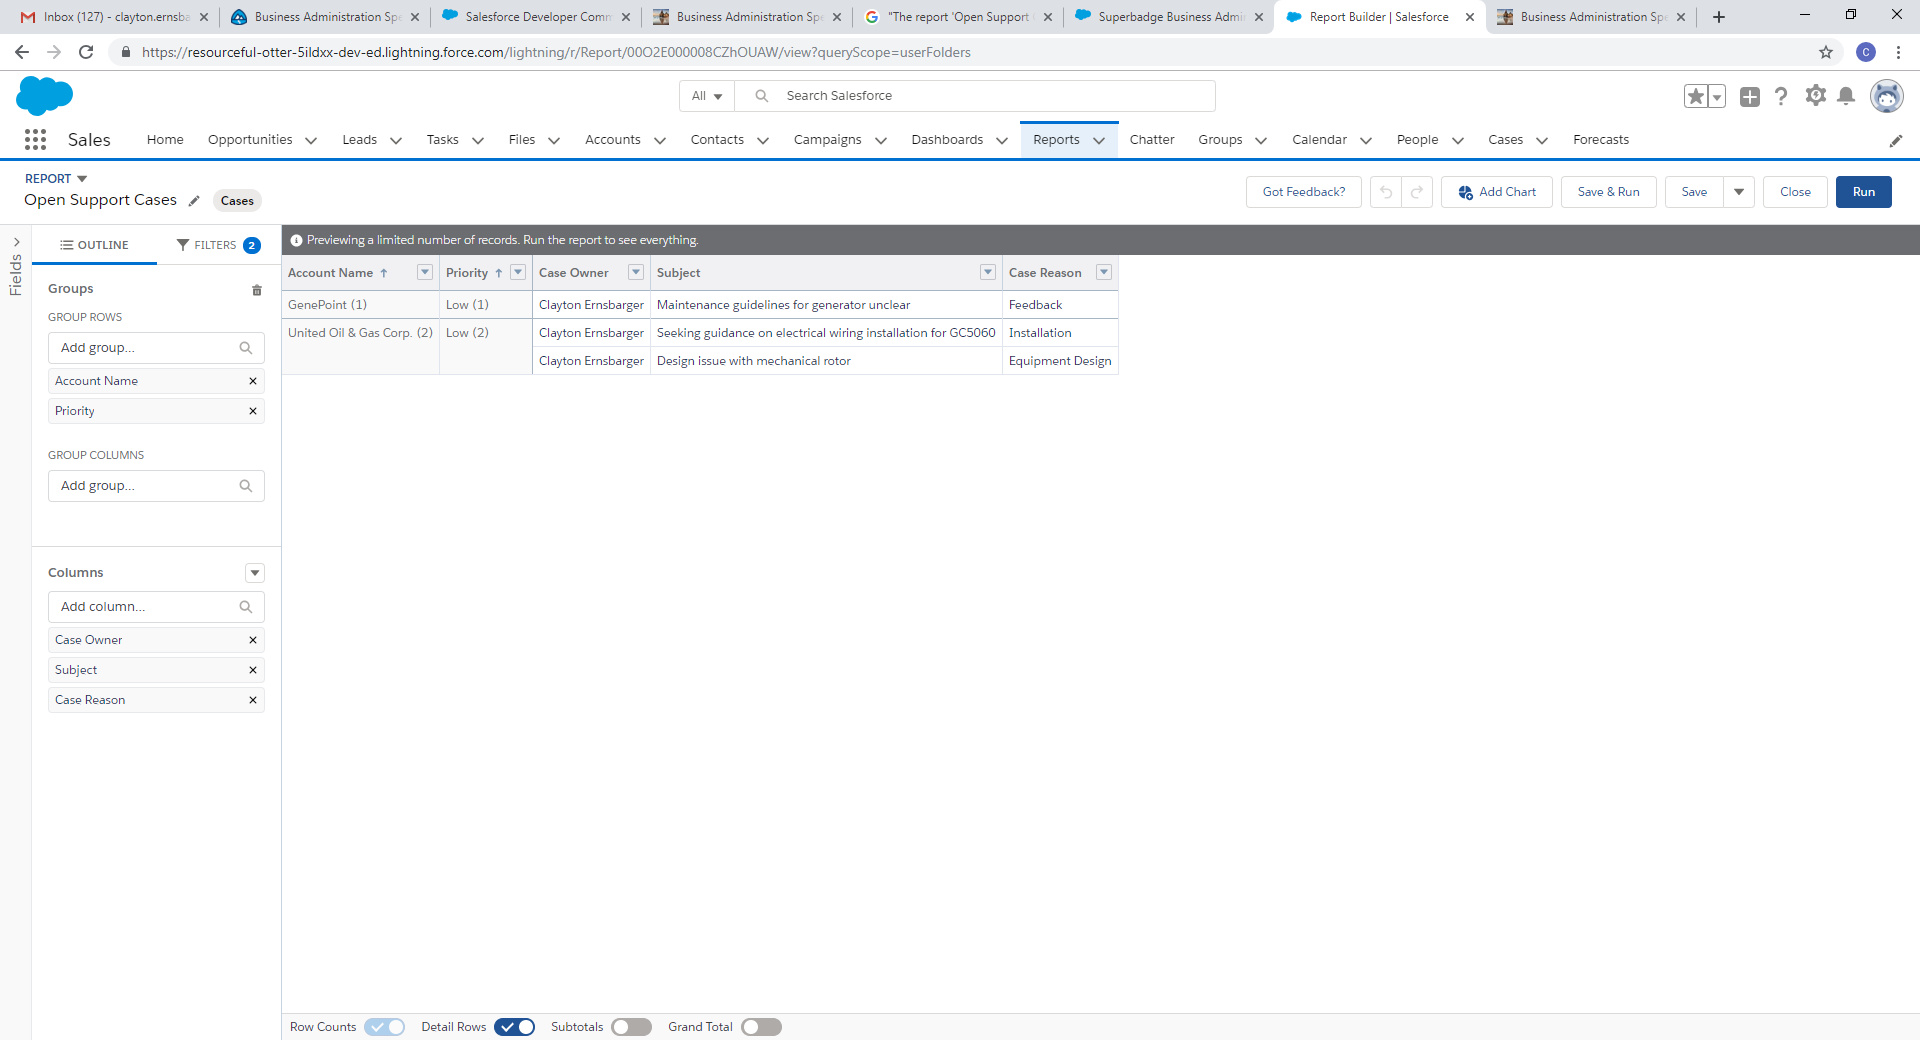Sort Account Name column ascending arrow

(384, 273)
